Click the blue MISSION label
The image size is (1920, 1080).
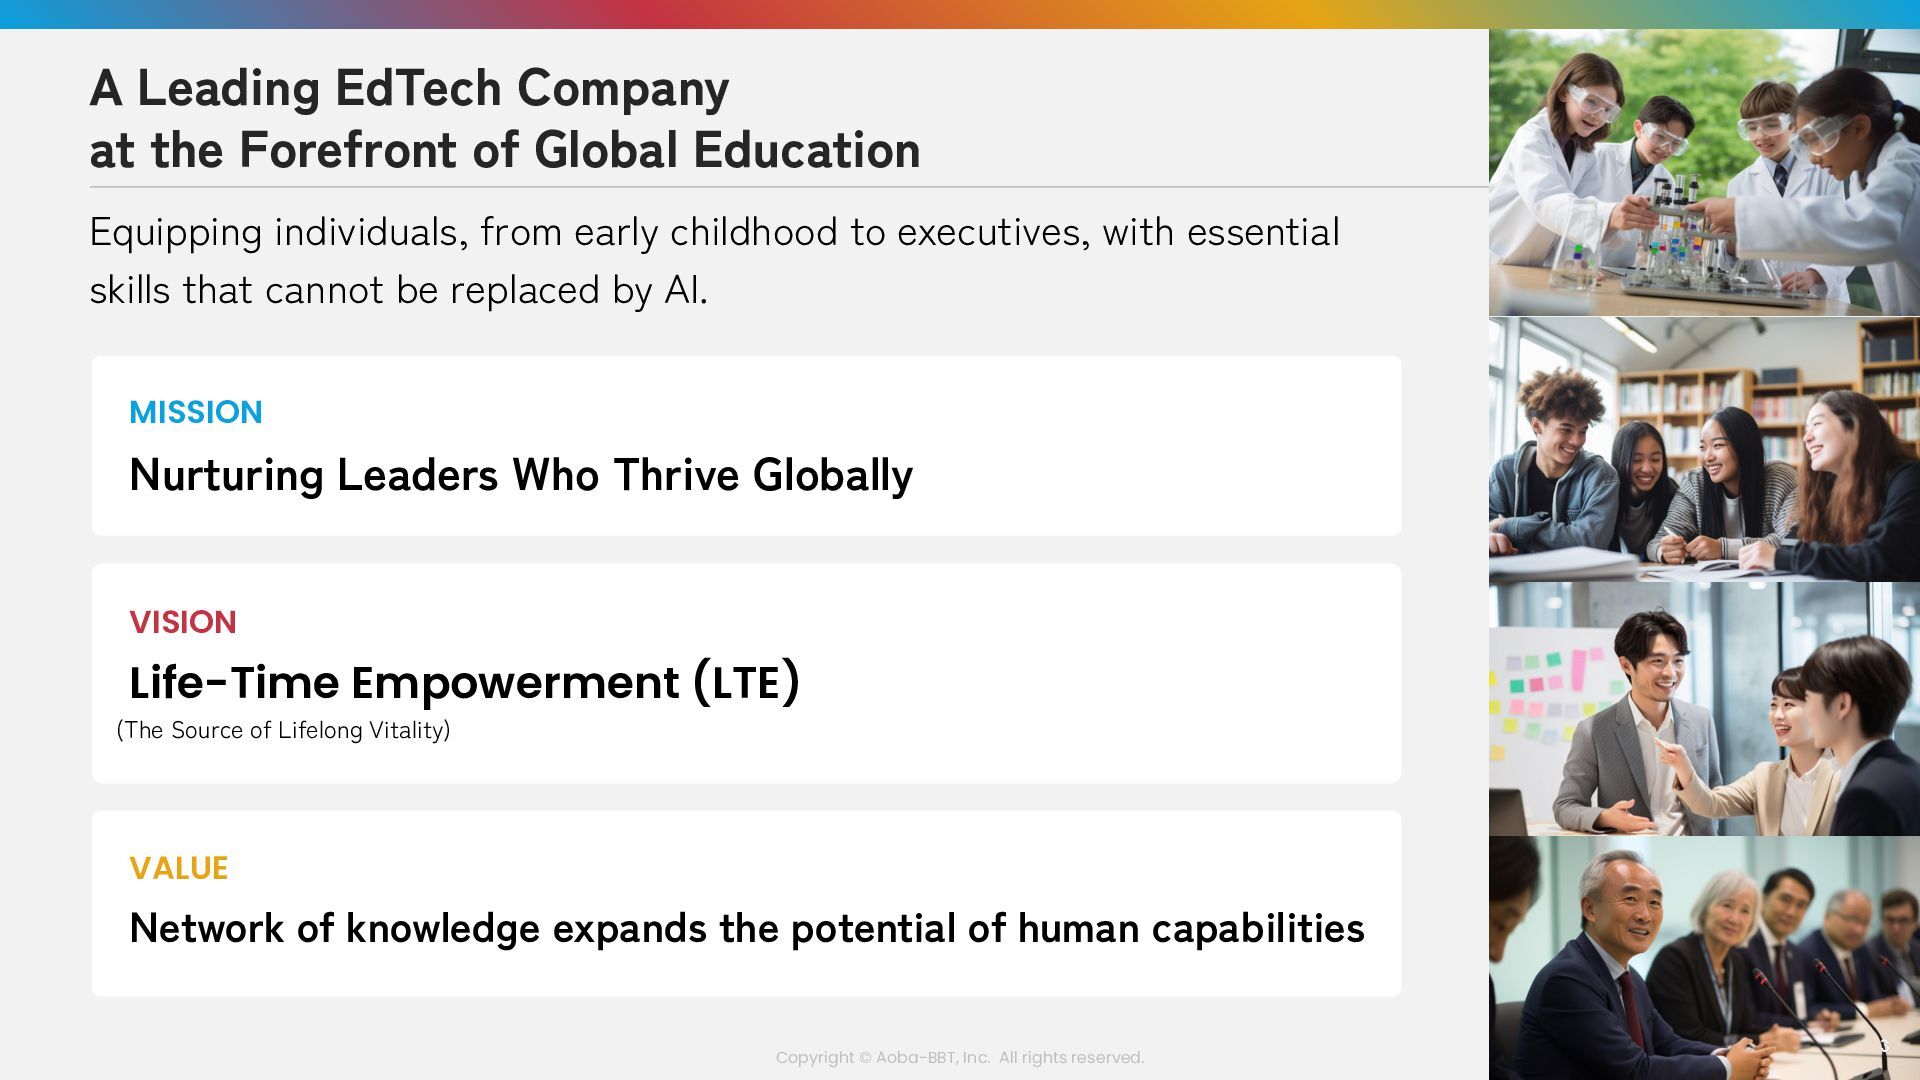pyautogui.click(x=196, y=412)
